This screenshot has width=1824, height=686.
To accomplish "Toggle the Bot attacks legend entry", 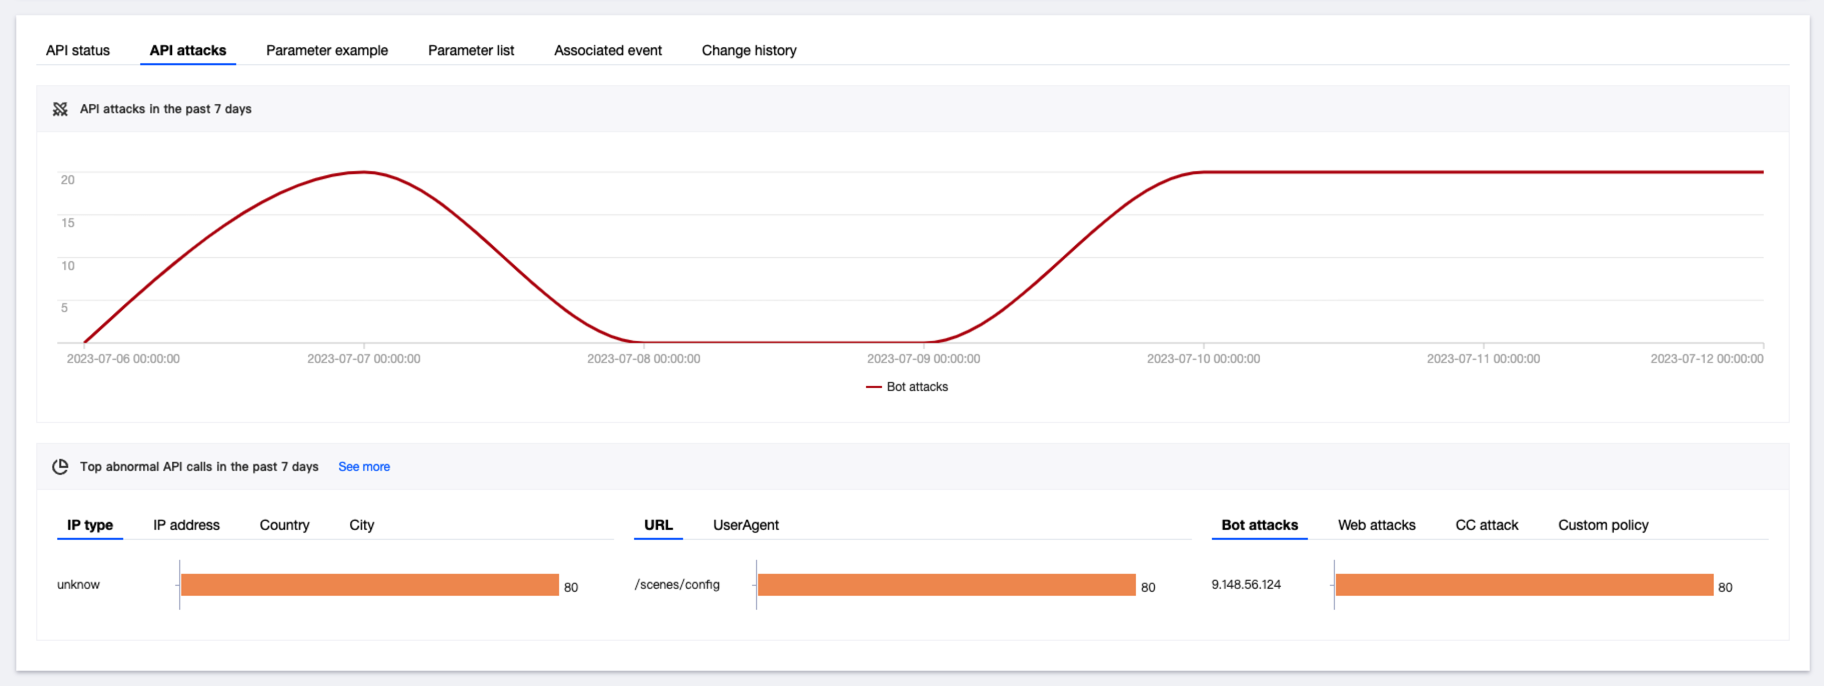I will [x=907, y=387].
